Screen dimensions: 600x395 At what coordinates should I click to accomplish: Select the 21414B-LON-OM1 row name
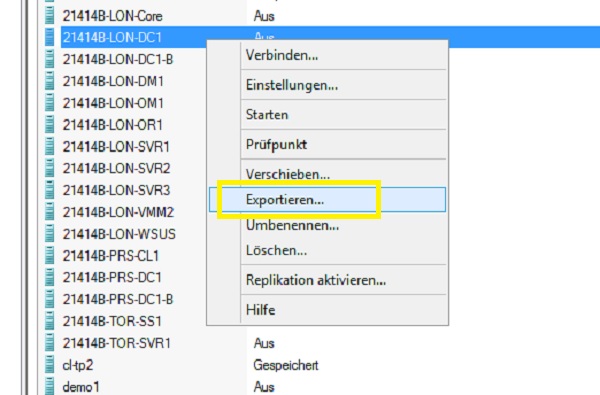113,103
